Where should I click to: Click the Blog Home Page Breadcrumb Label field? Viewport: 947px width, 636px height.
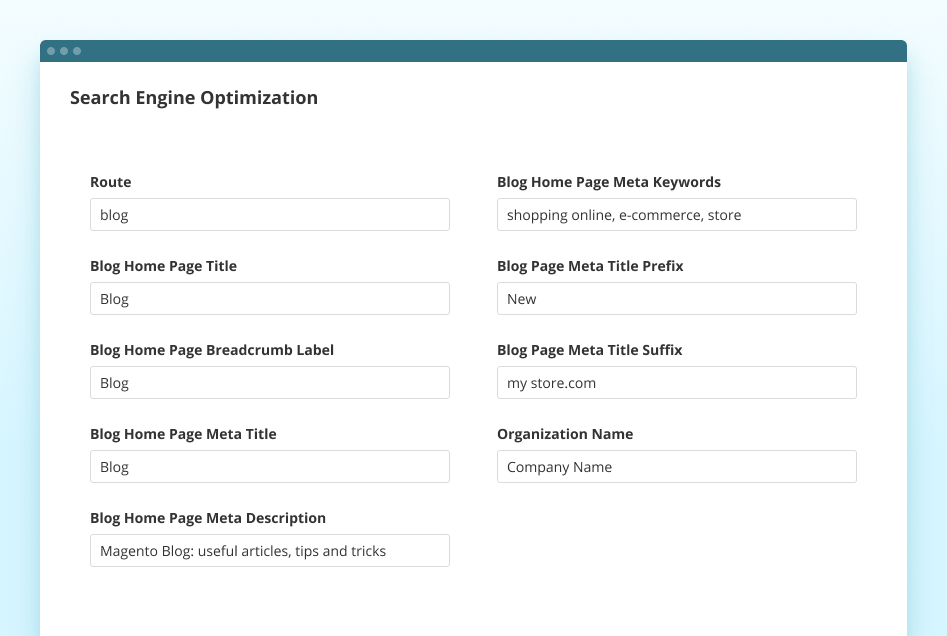pyautogui.click(x=269, y=382)
